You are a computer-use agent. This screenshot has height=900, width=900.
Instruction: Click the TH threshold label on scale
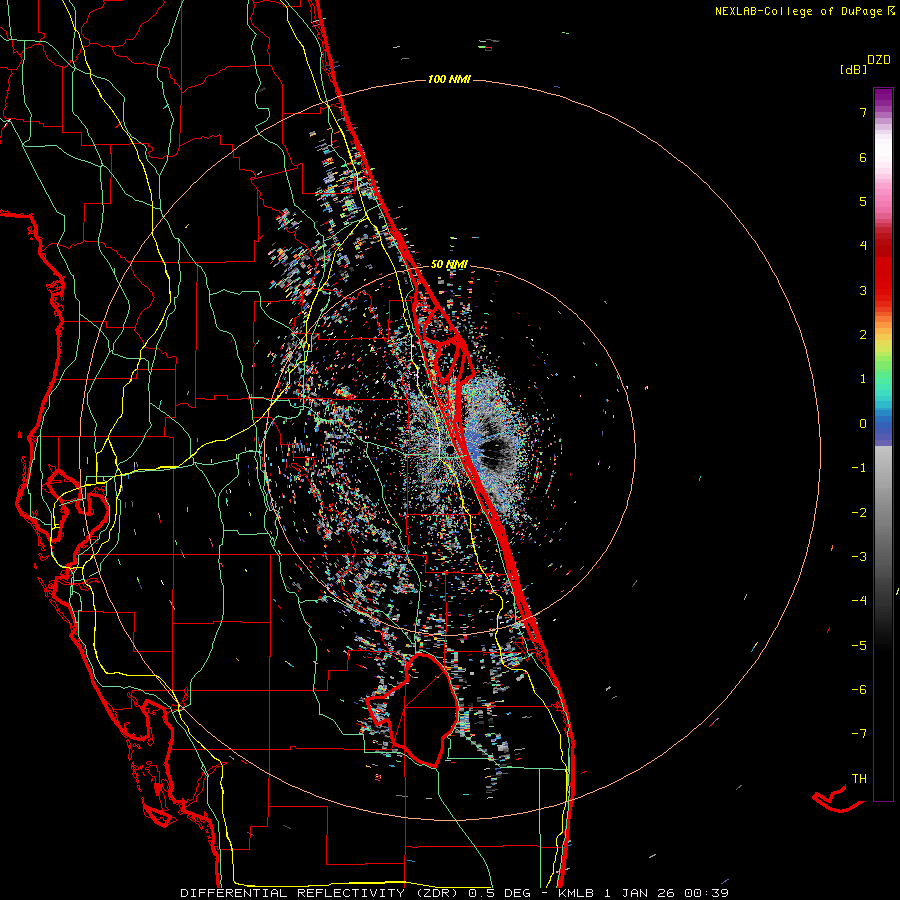(859, 779)
